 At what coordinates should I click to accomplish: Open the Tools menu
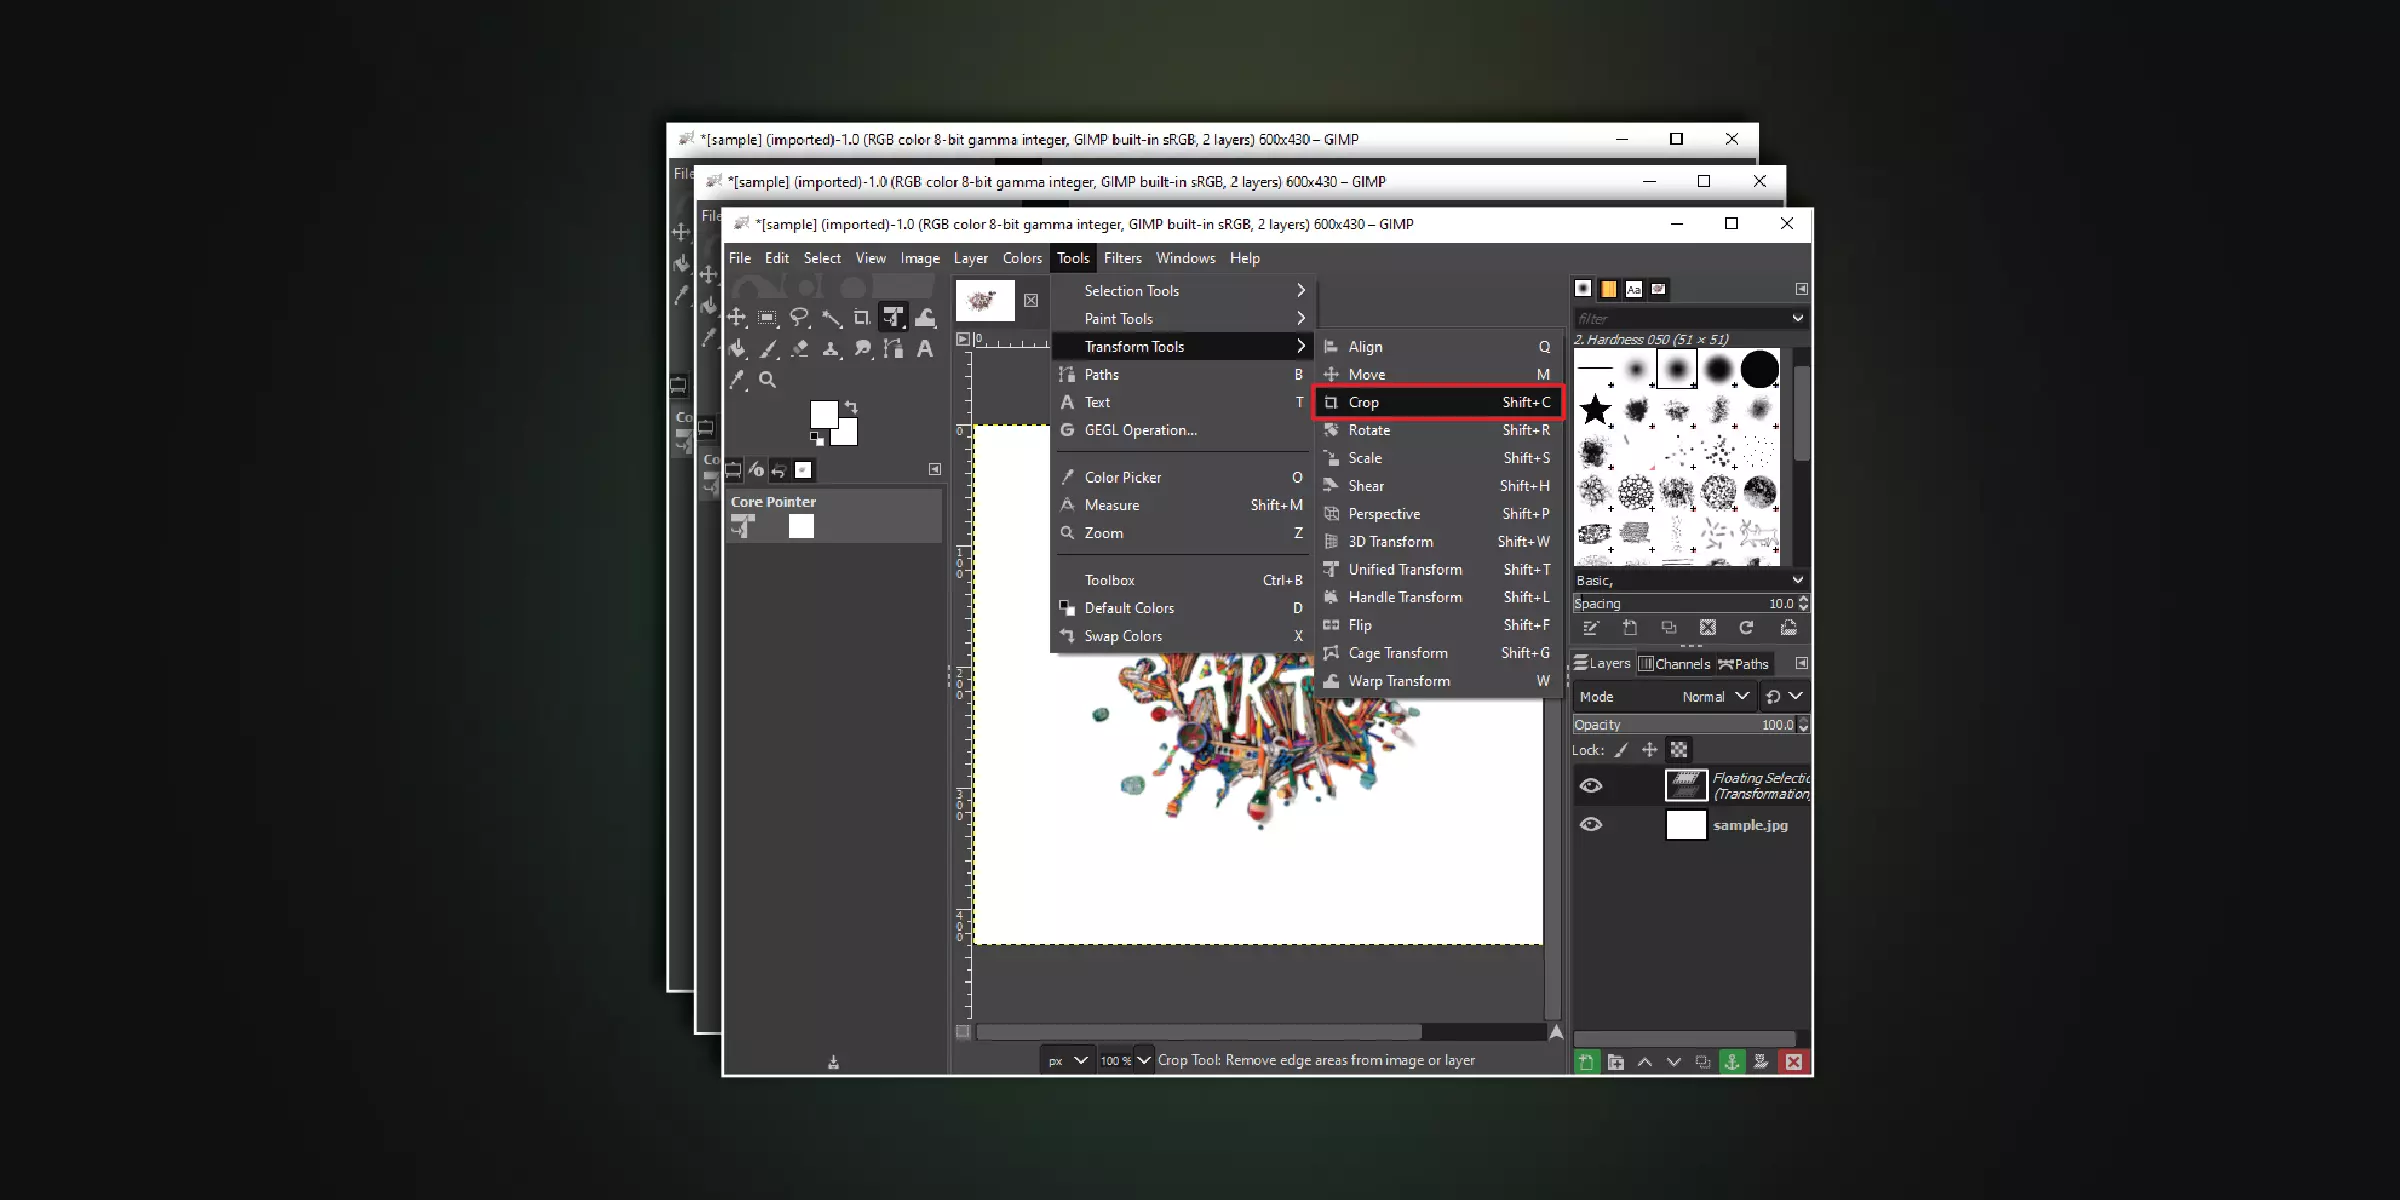coord(1071,257)
